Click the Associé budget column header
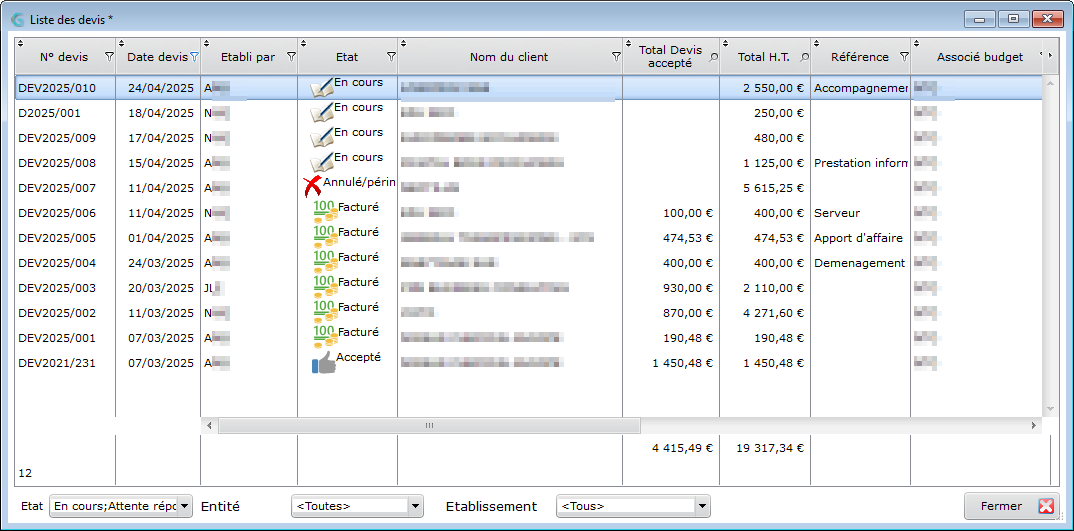Viewport: 1074px width, 531px height. coord(979,58)
